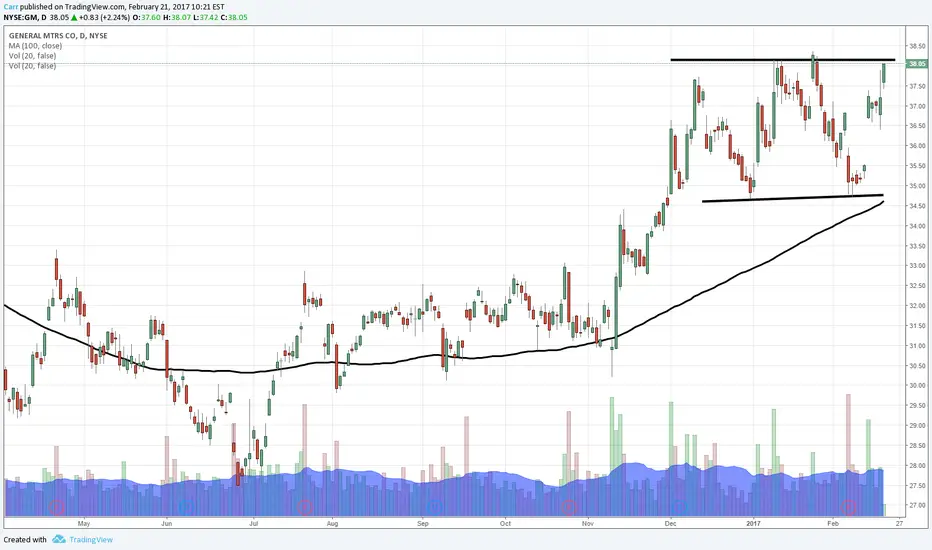Click the close value C:38.05
Viewport: 932px width, 550px height.
click(x=234, y=17)
